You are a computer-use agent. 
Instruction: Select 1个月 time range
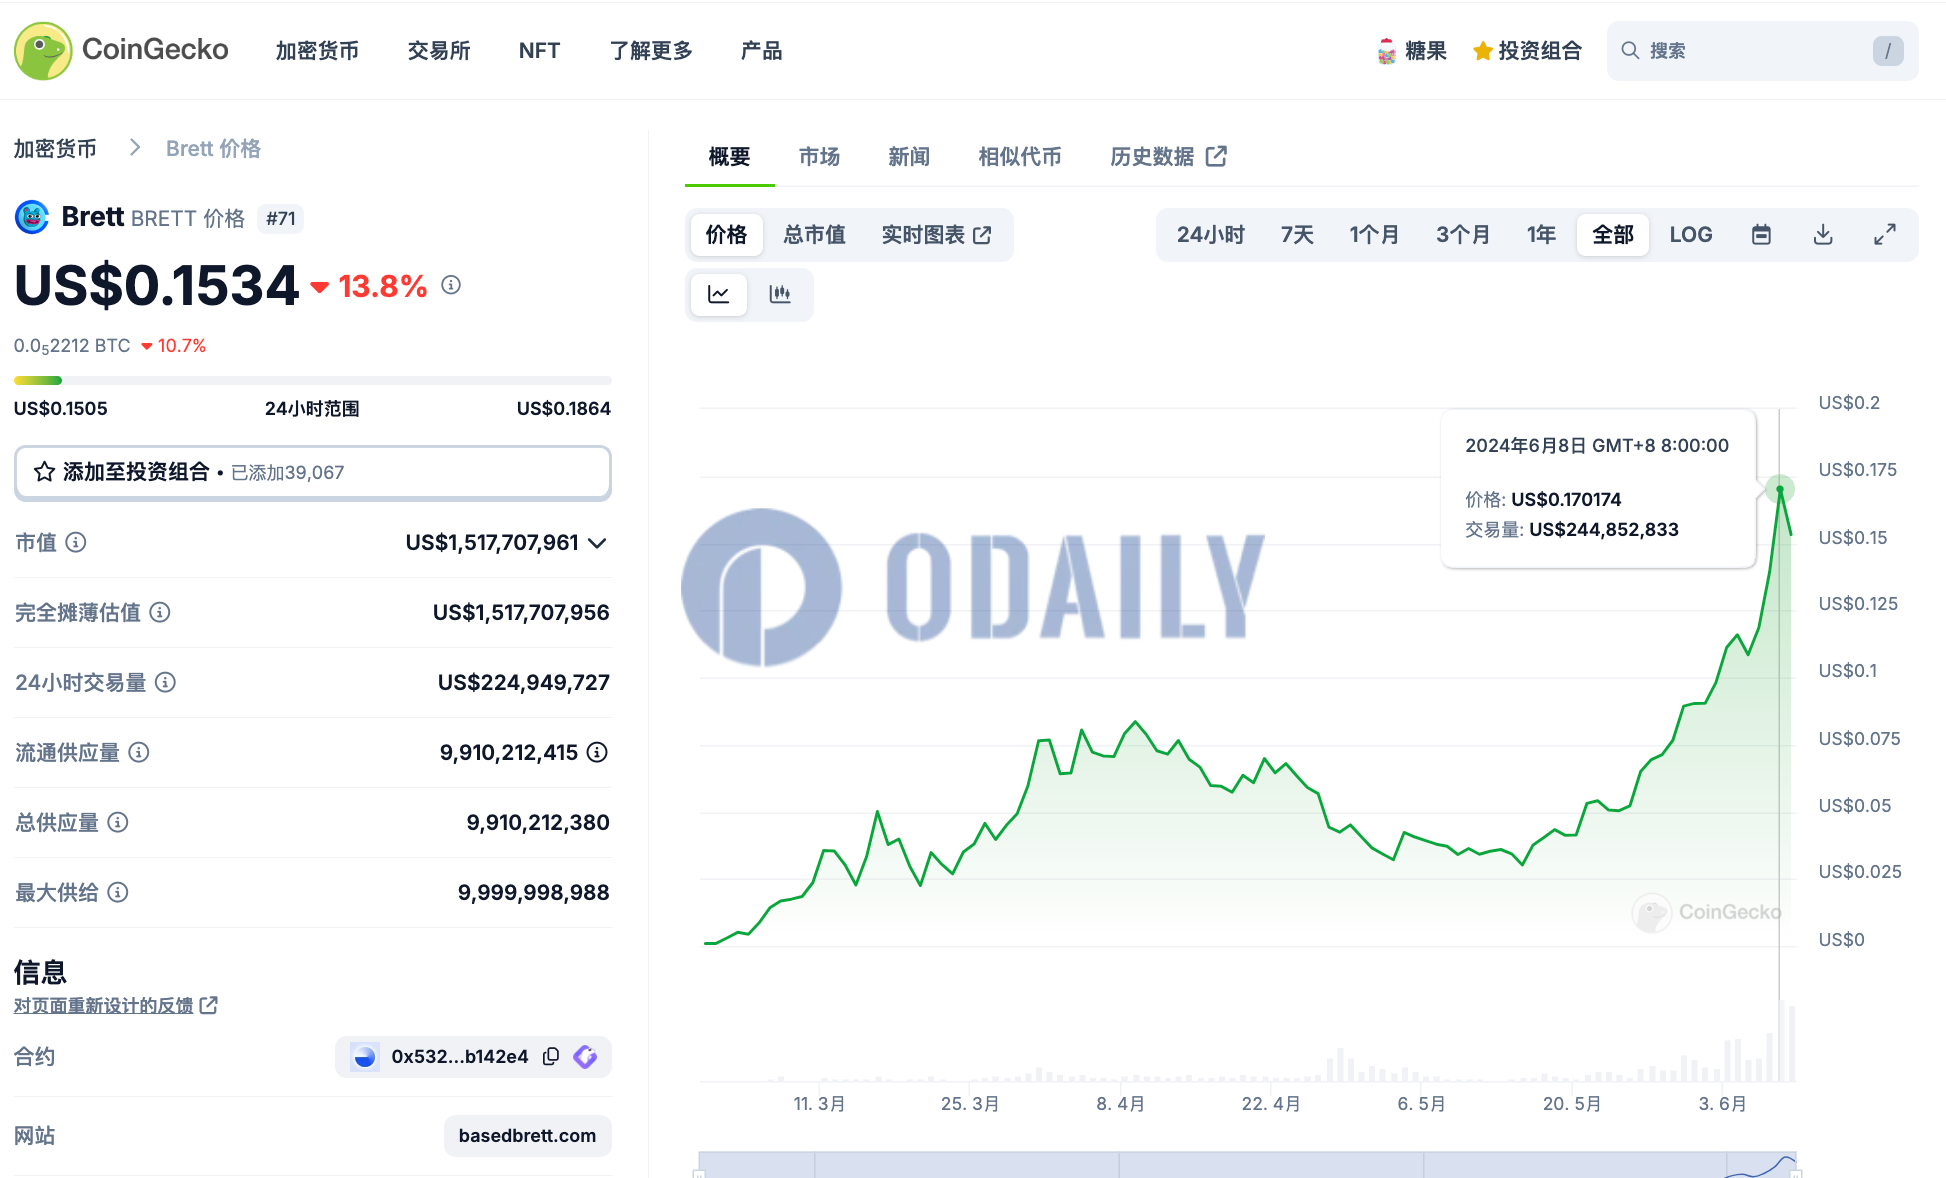coord(1374,235)
